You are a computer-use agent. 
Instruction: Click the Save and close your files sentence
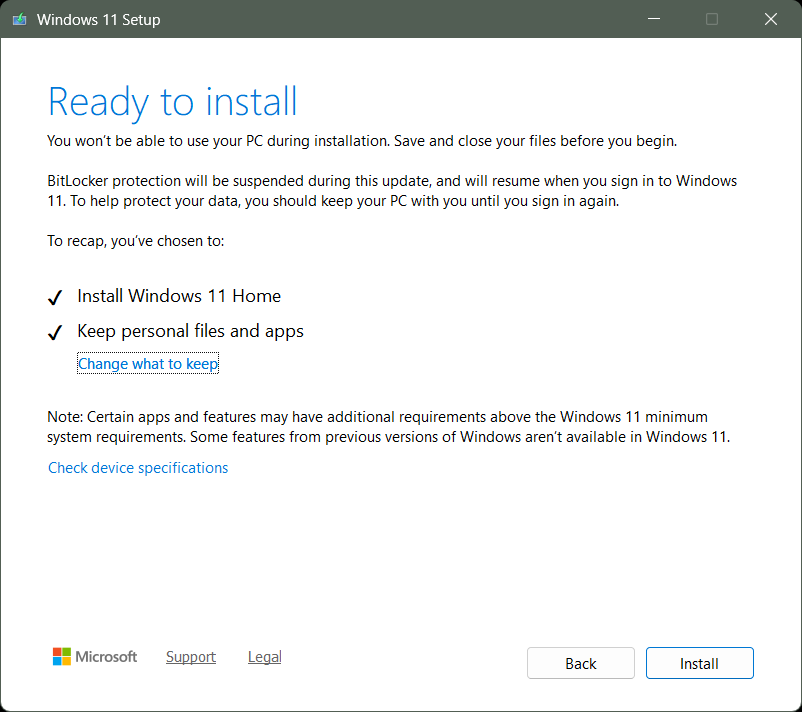tap(535, 141)
